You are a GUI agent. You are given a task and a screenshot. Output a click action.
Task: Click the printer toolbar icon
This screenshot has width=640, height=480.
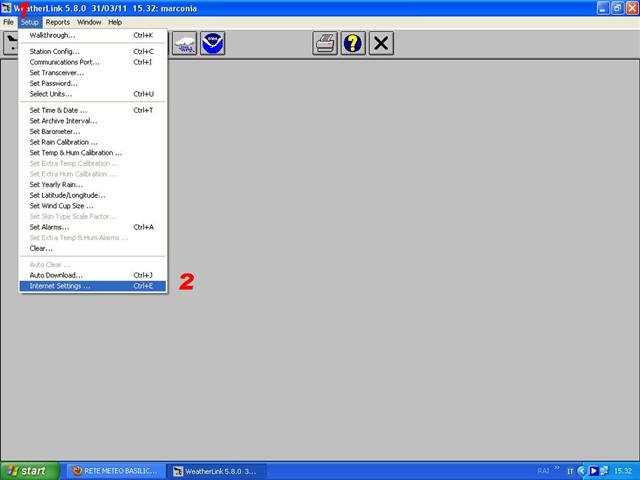(x=325, y=43)
